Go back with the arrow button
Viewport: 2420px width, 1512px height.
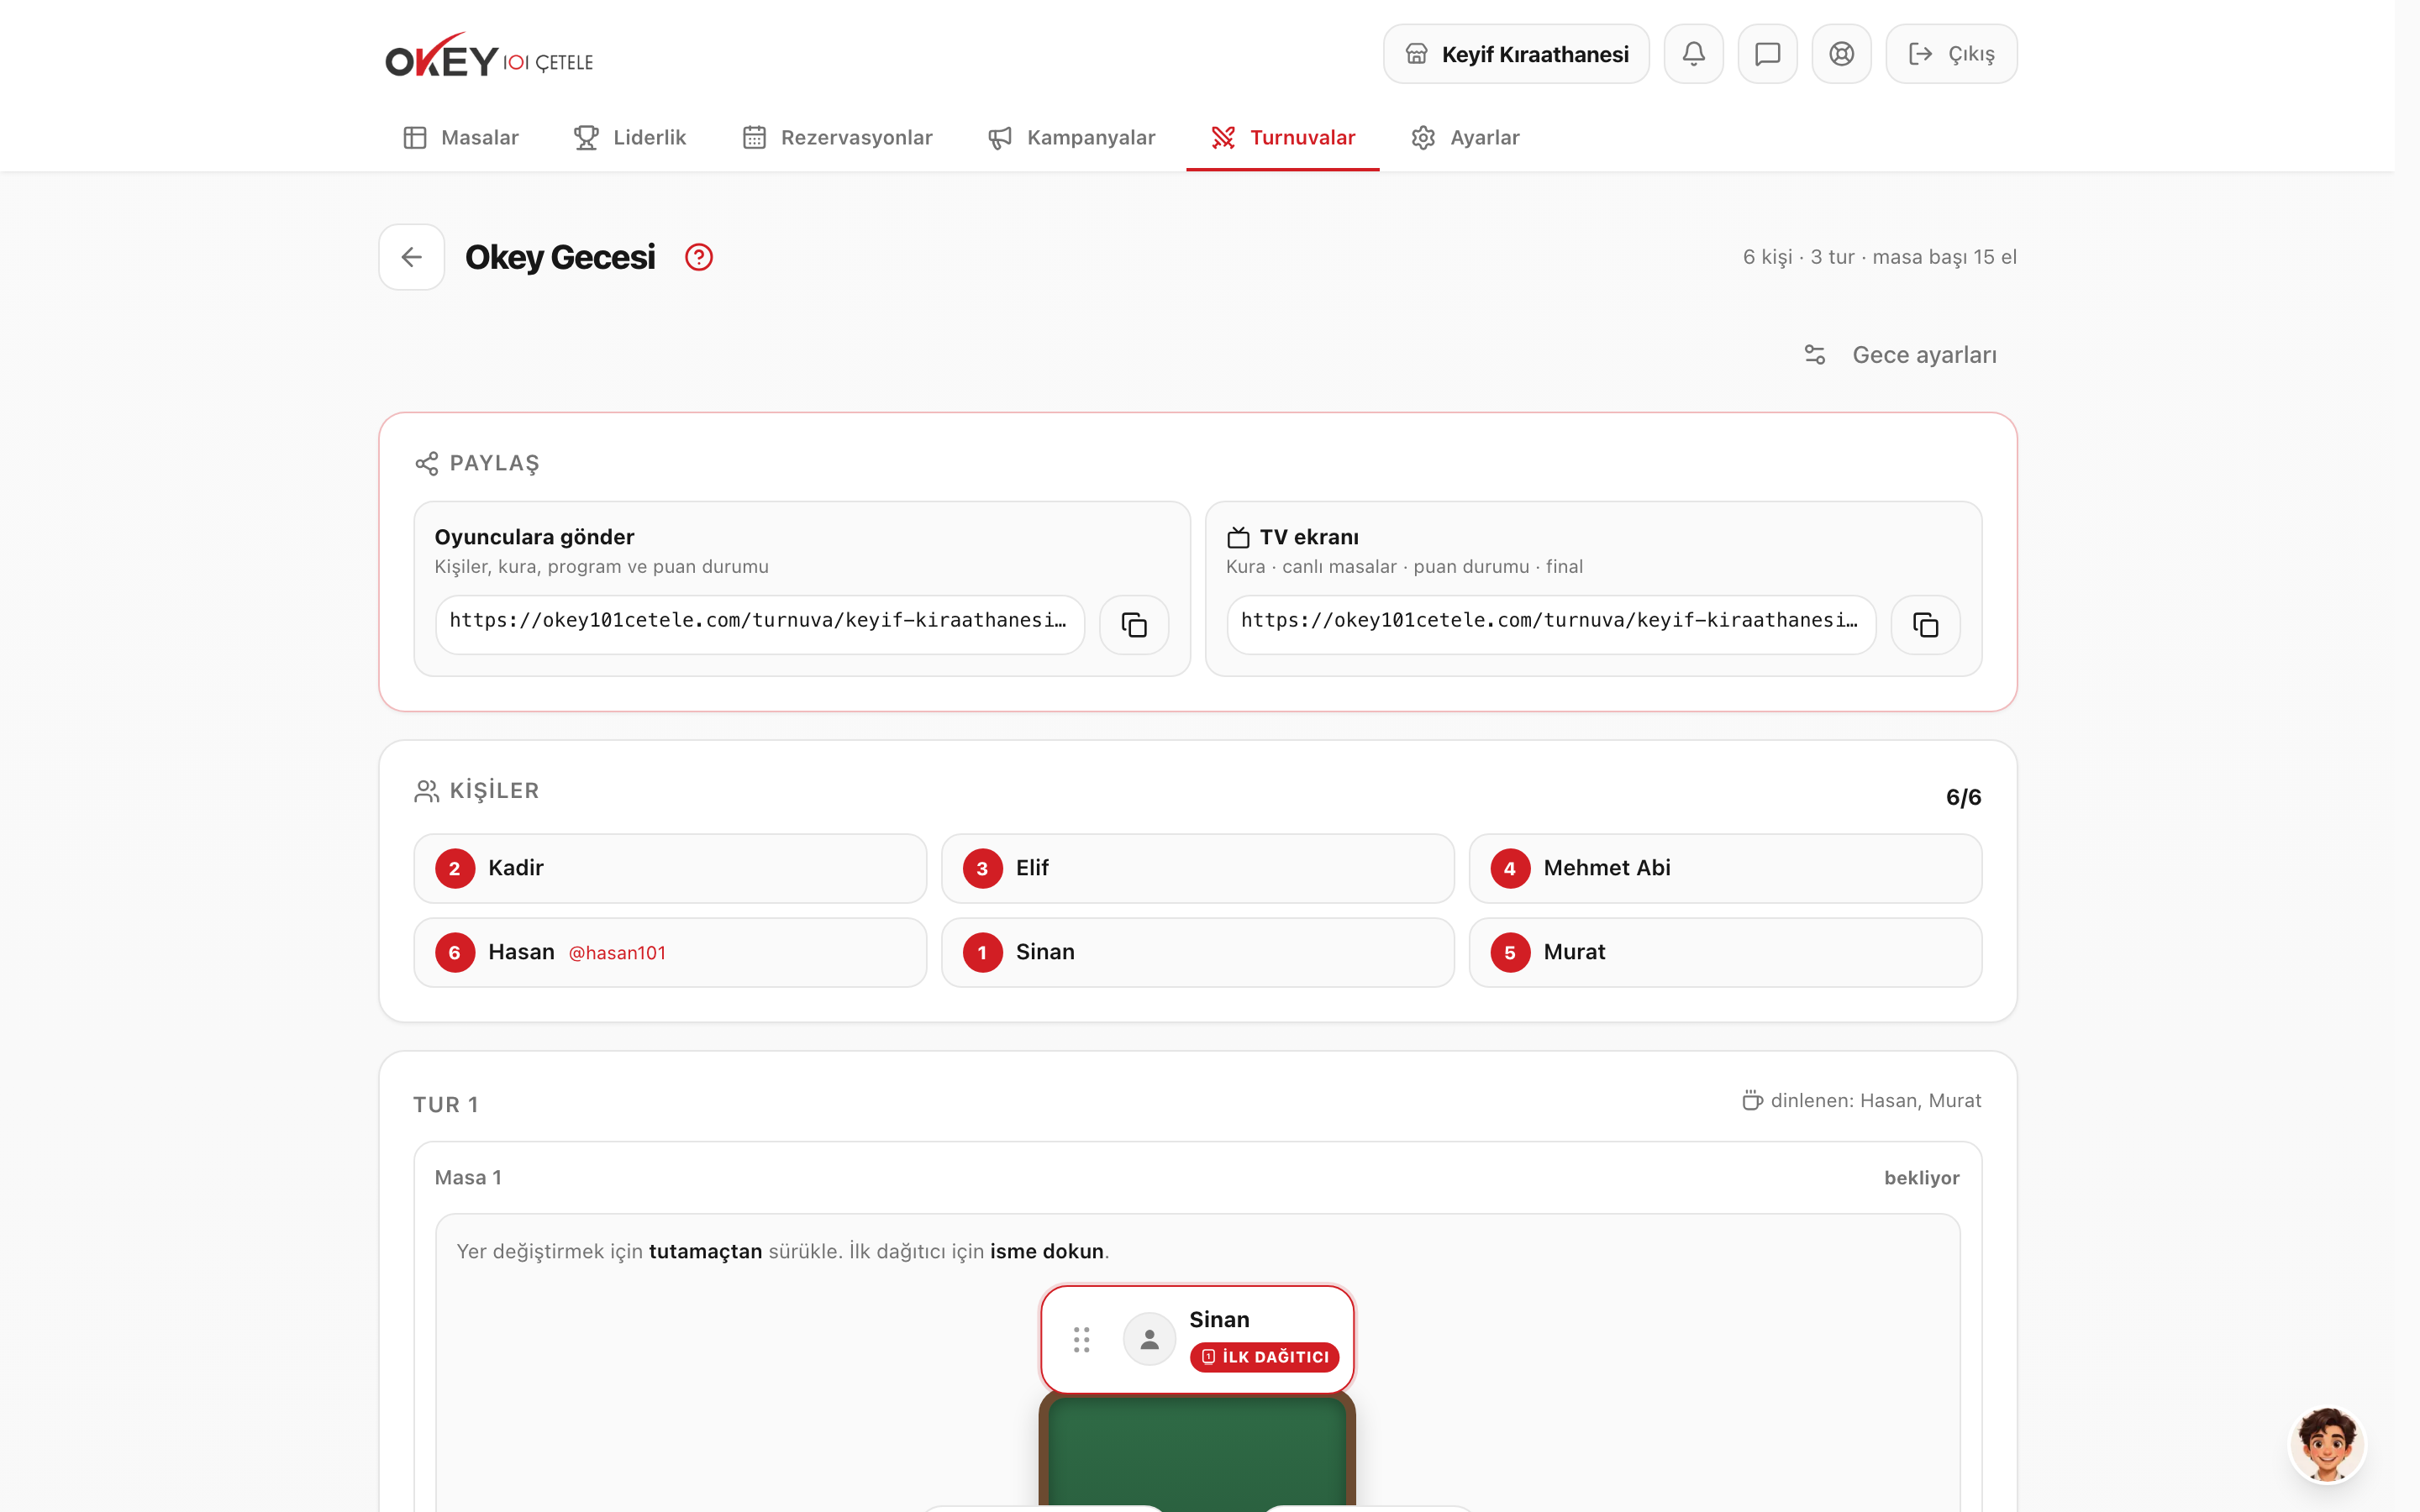[411, 257]
